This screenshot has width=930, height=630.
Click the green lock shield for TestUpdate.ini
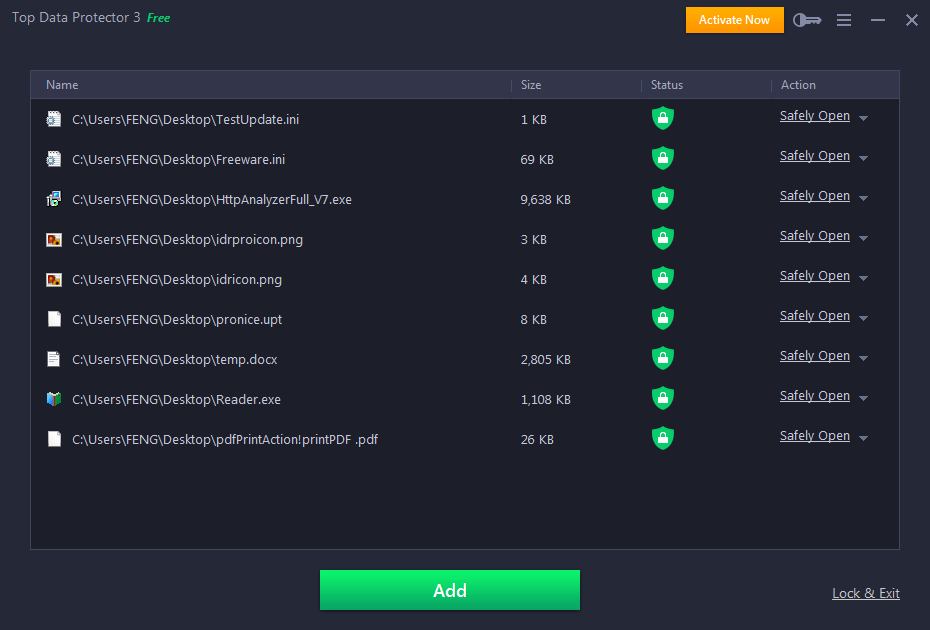(x=662, y=118)
